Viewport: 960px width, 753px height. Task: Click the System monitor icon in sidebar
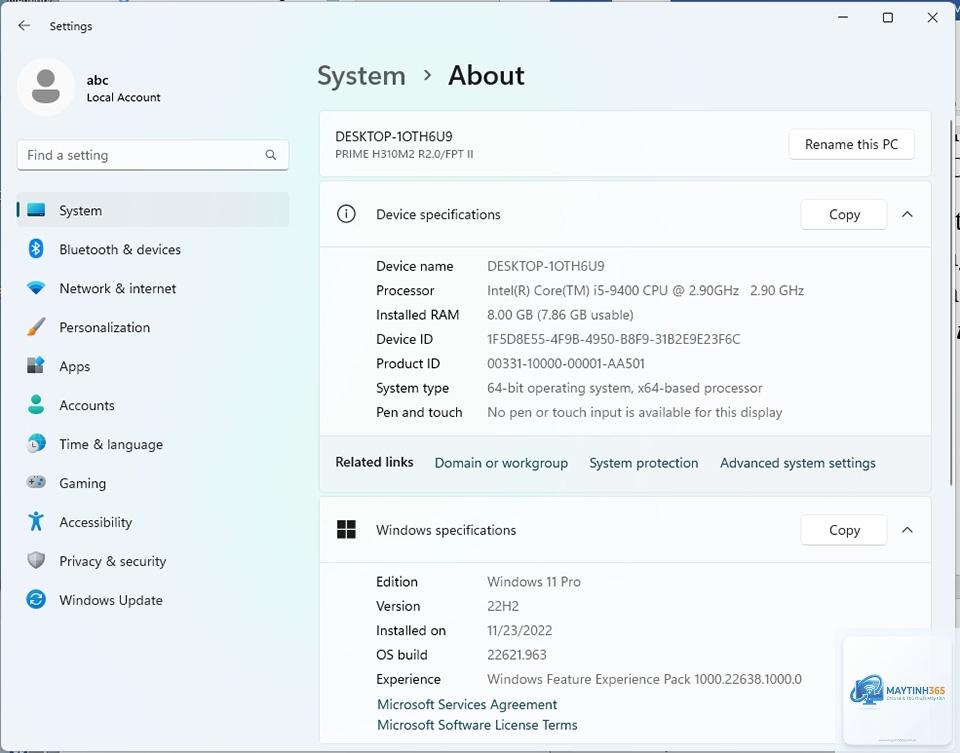[36, 210]
